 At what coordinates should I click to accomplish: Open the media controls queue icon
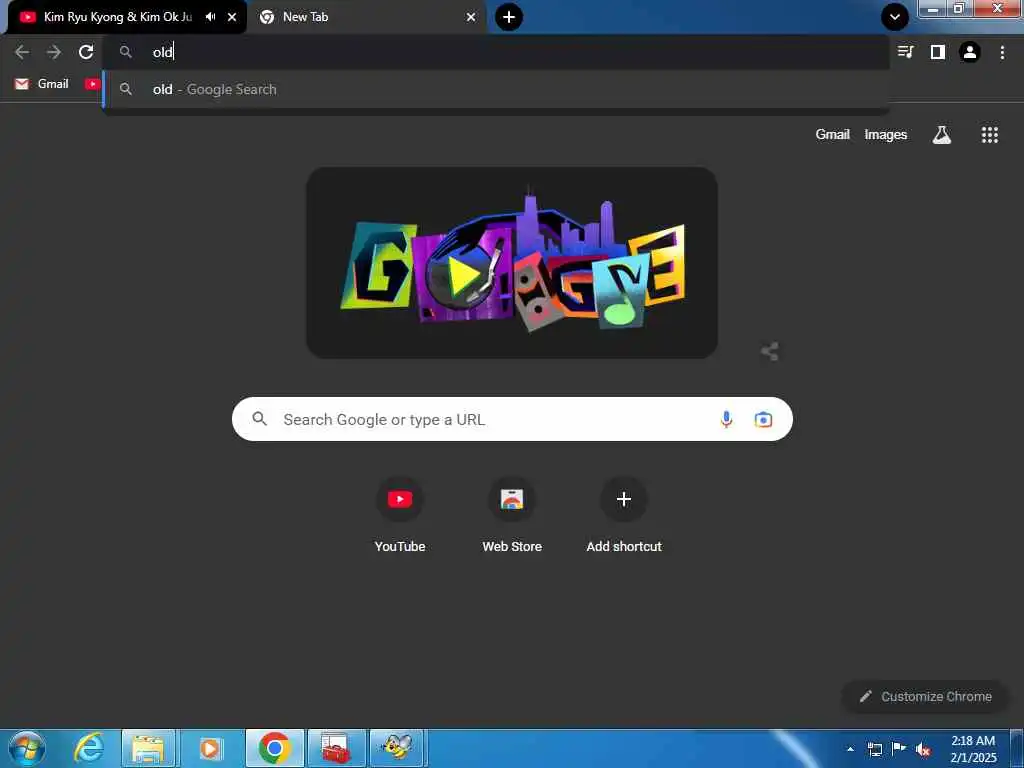(x=905, y=52)
